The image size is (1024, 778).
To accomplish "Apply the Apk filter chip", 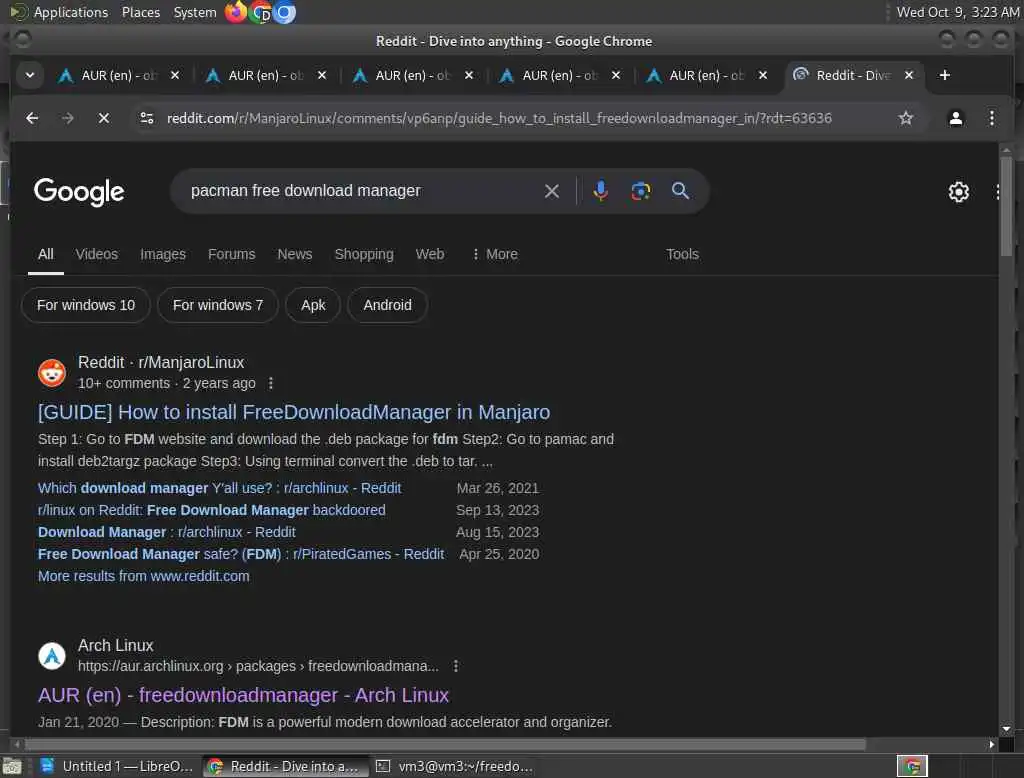I will (x=313, y=305).
